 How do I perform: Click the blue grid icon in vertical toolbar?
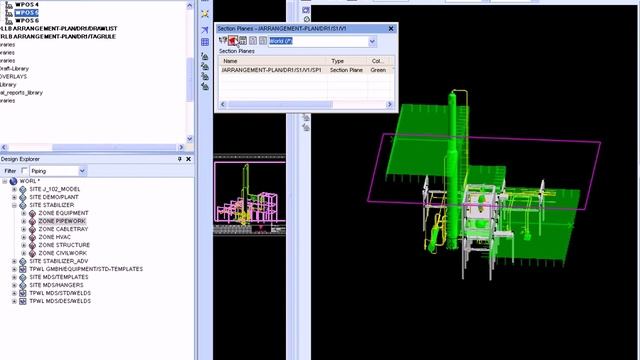coord(205,42)
